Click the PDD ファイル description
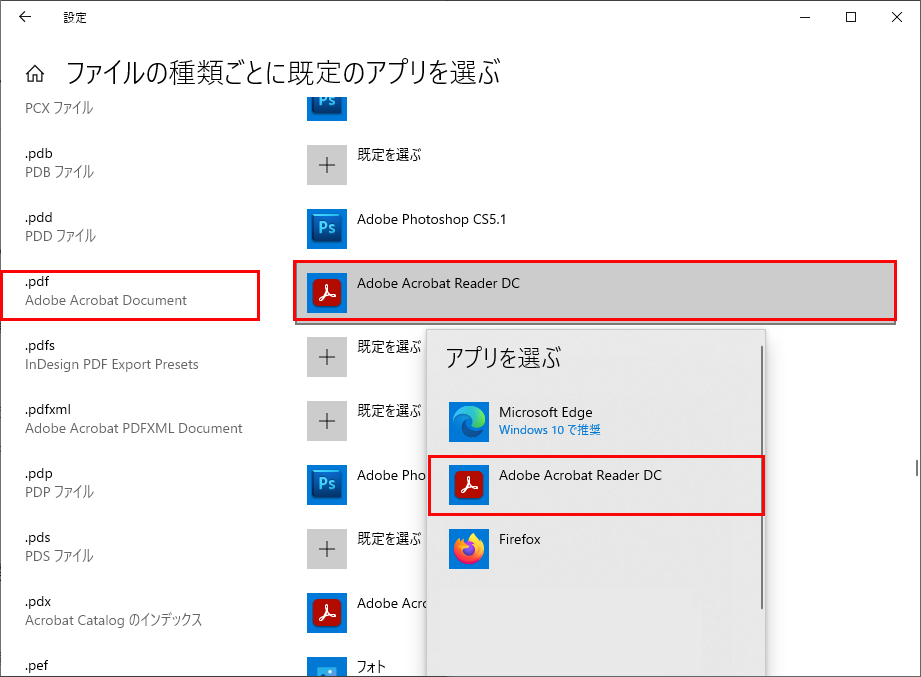Image resolution: width=921 pixels, height=677 pixels. click(60, 237)
